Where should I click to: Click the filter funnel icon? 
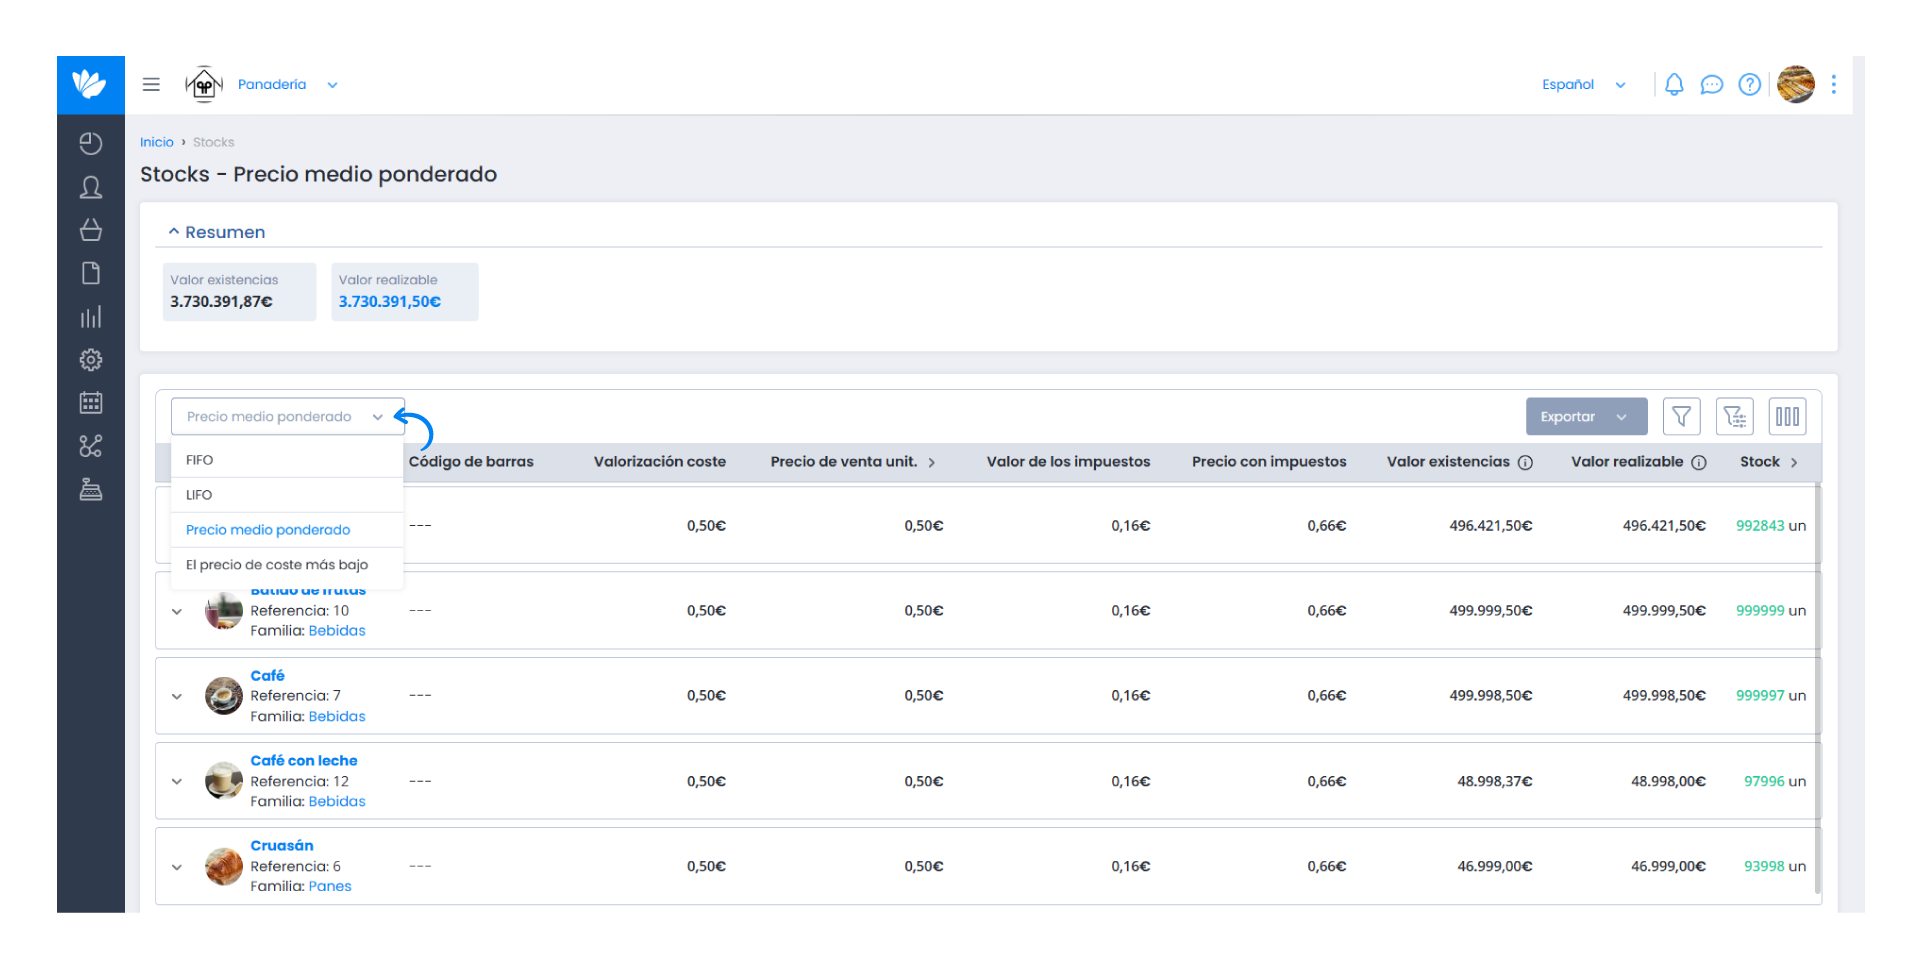1681,416
